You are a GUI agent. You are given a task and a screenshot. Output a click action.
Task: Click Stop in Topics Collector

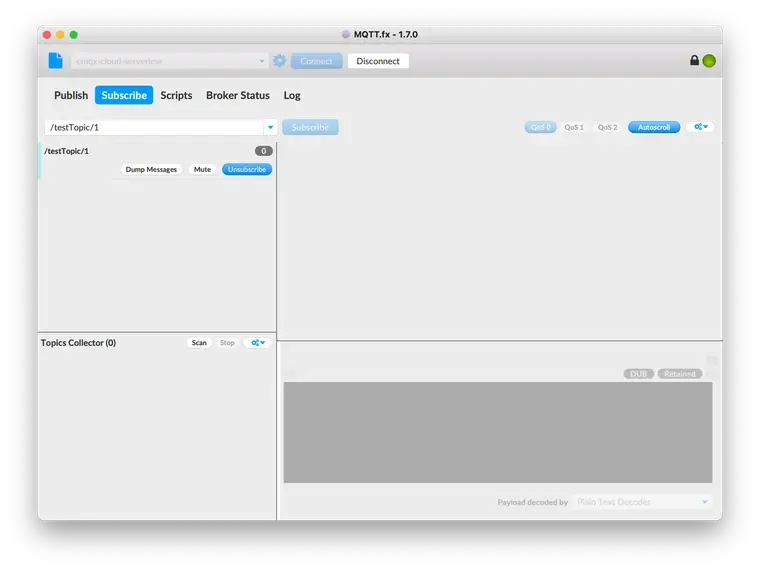(x=227, y=343)
